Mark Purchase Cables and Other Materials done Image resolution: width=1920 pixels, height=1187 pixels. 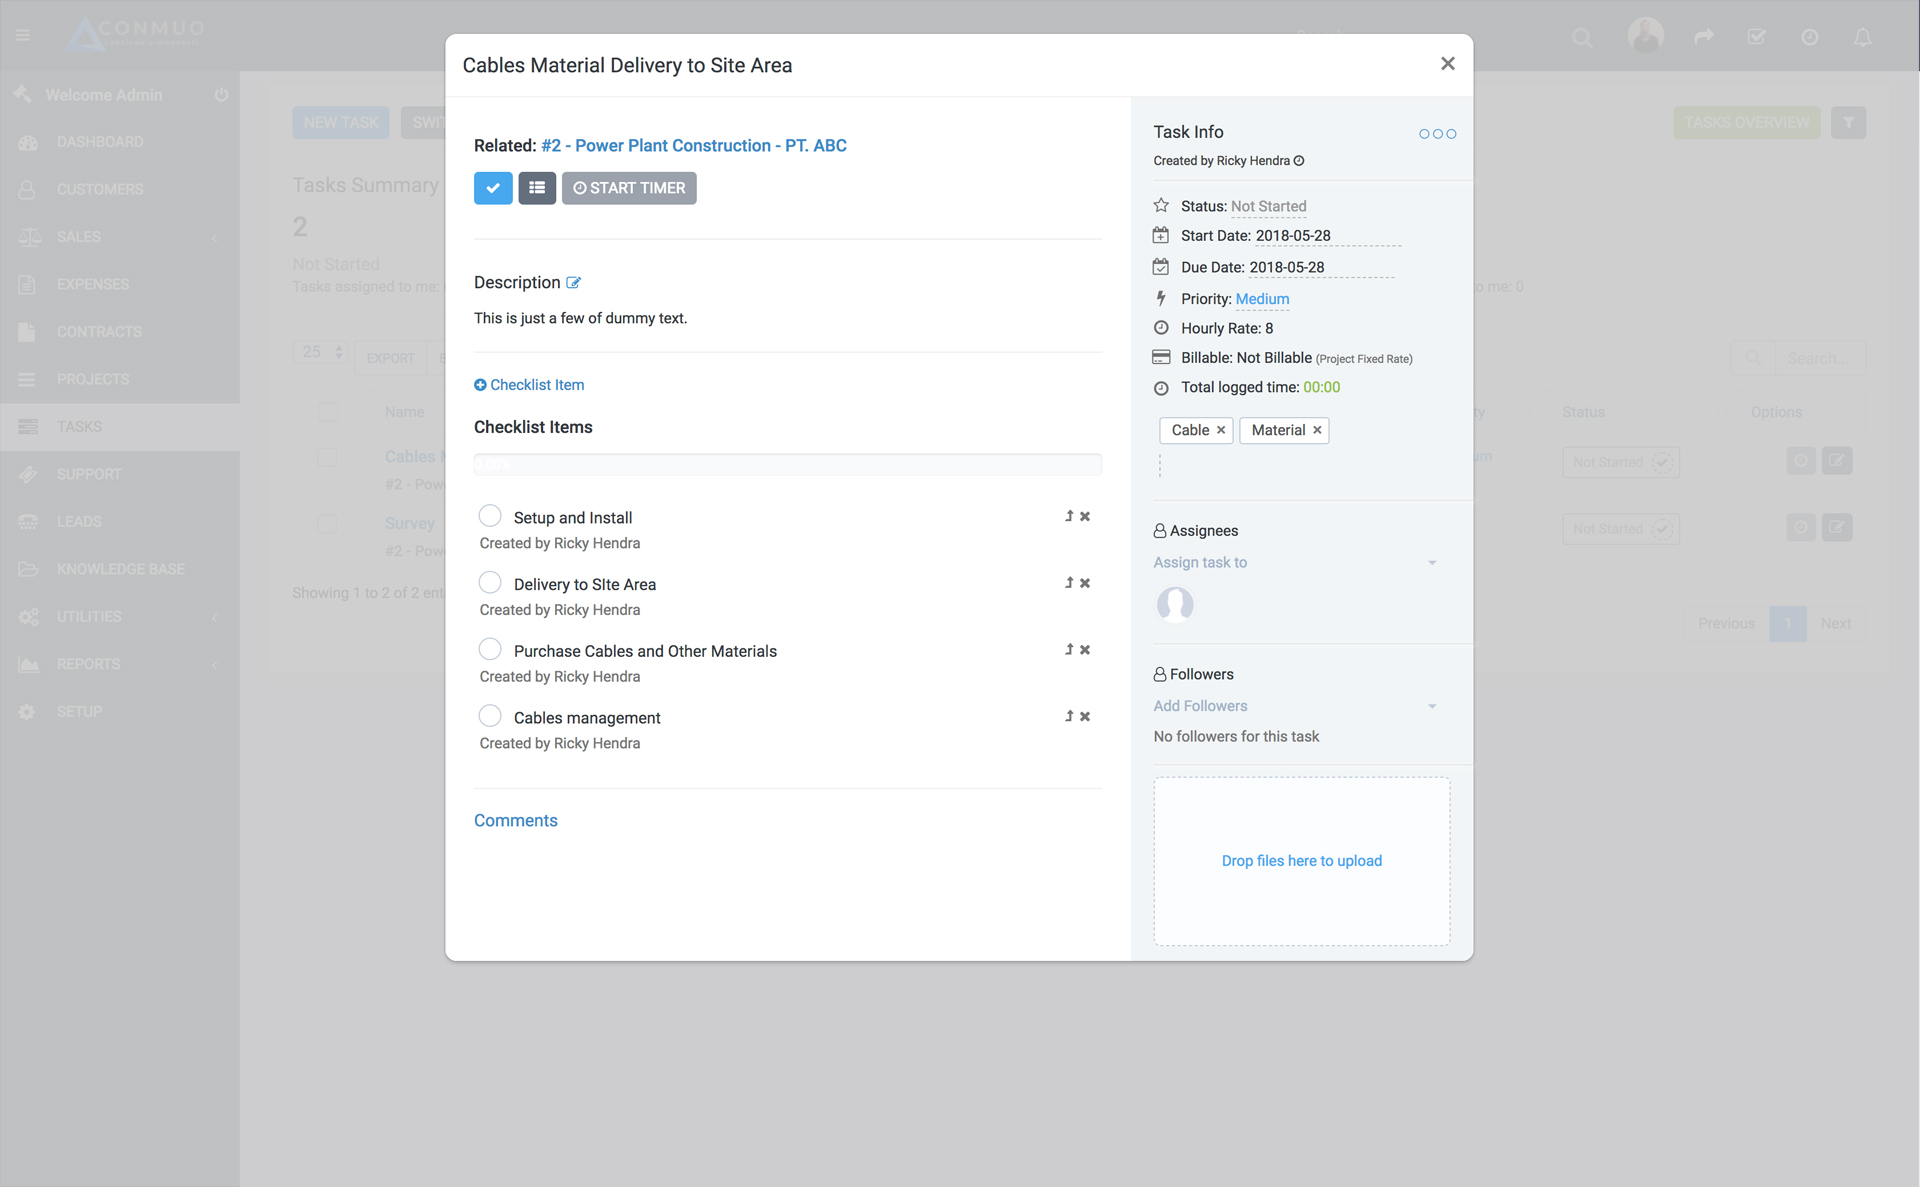click(x=490, y=649)
